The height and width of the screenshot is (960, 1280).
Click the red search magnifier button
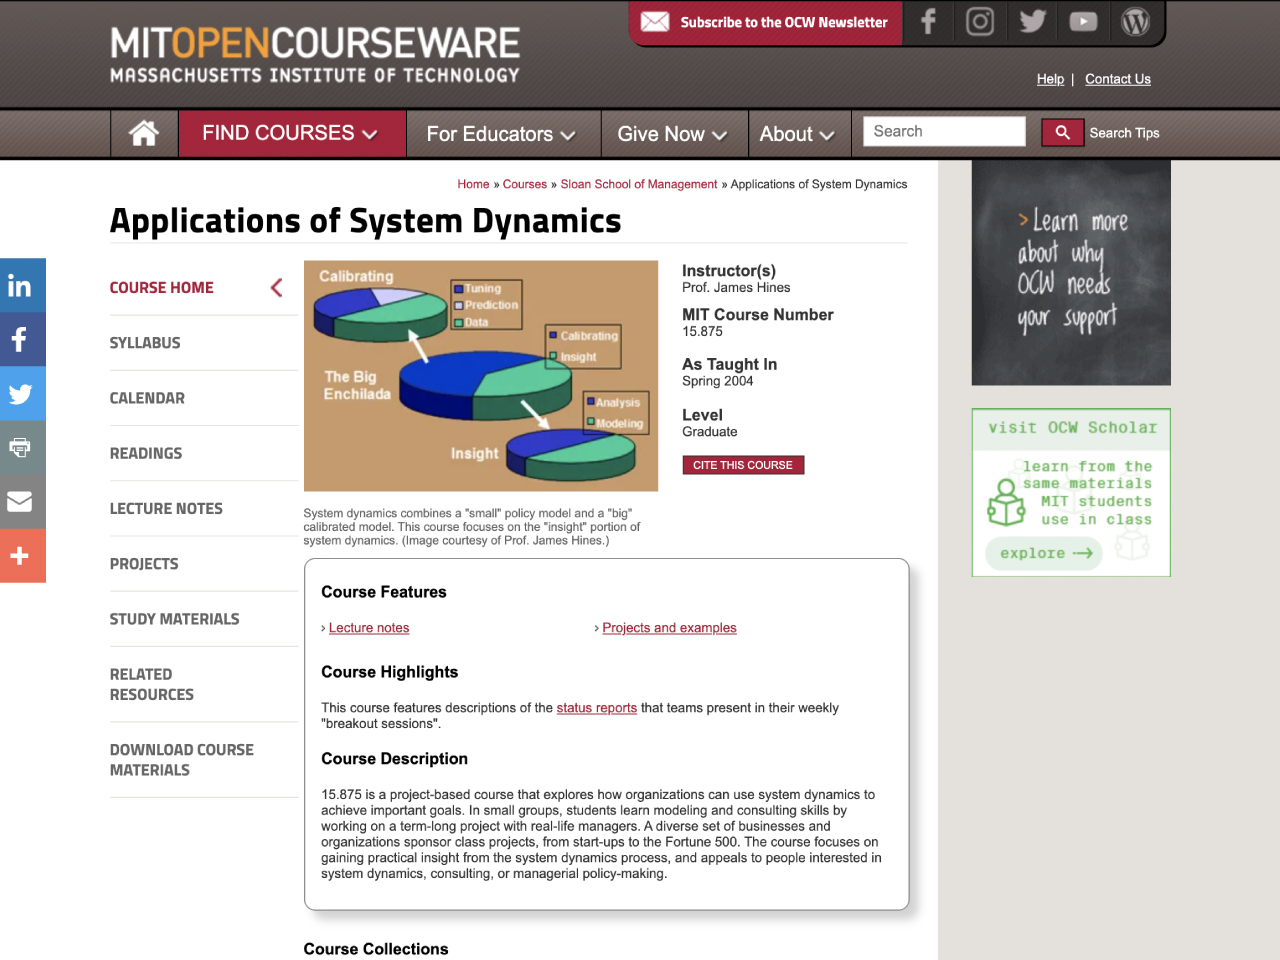1063,132
